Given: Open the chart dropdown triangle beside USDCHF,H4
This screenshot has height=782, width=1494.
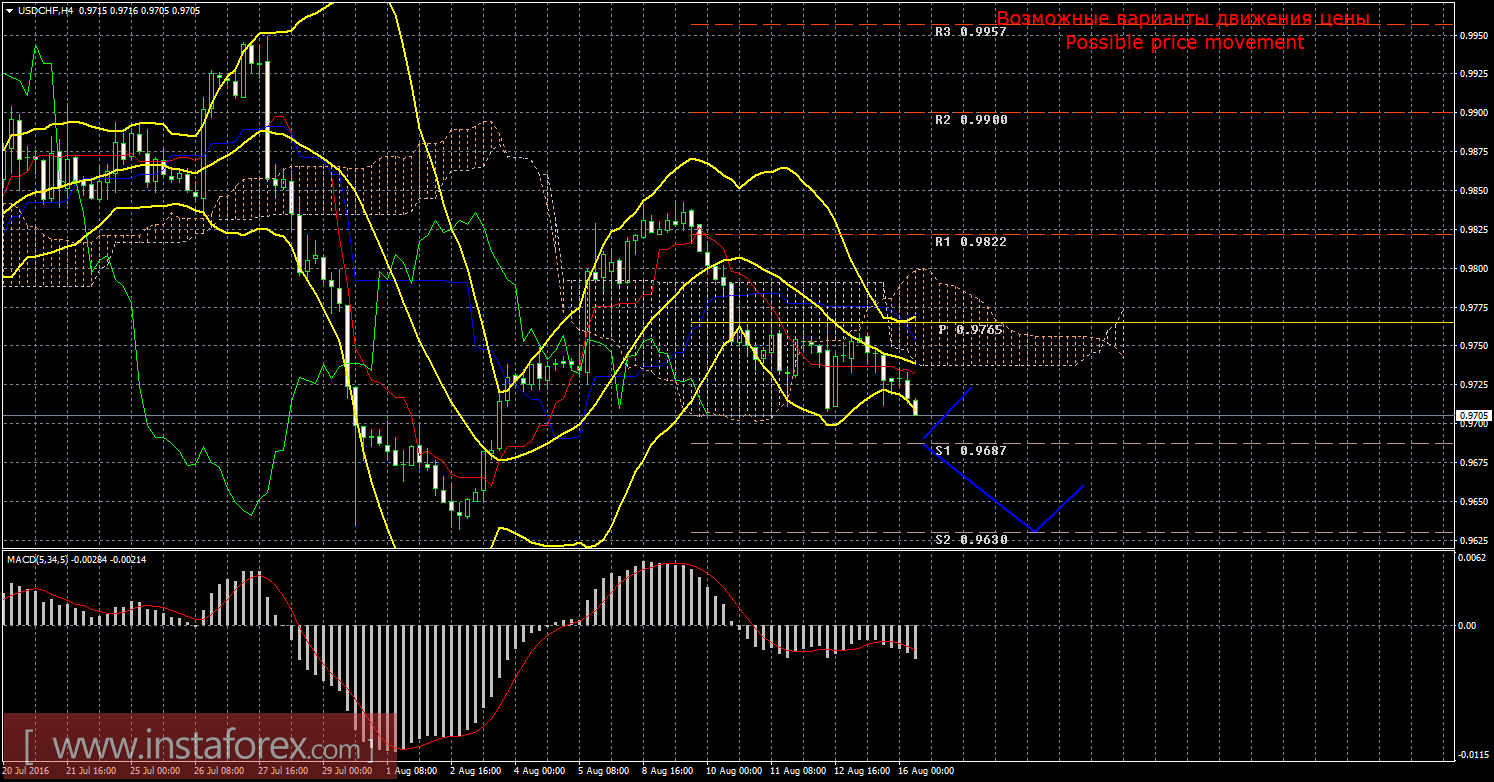Looking at the screenshot, I should [8, 9].
